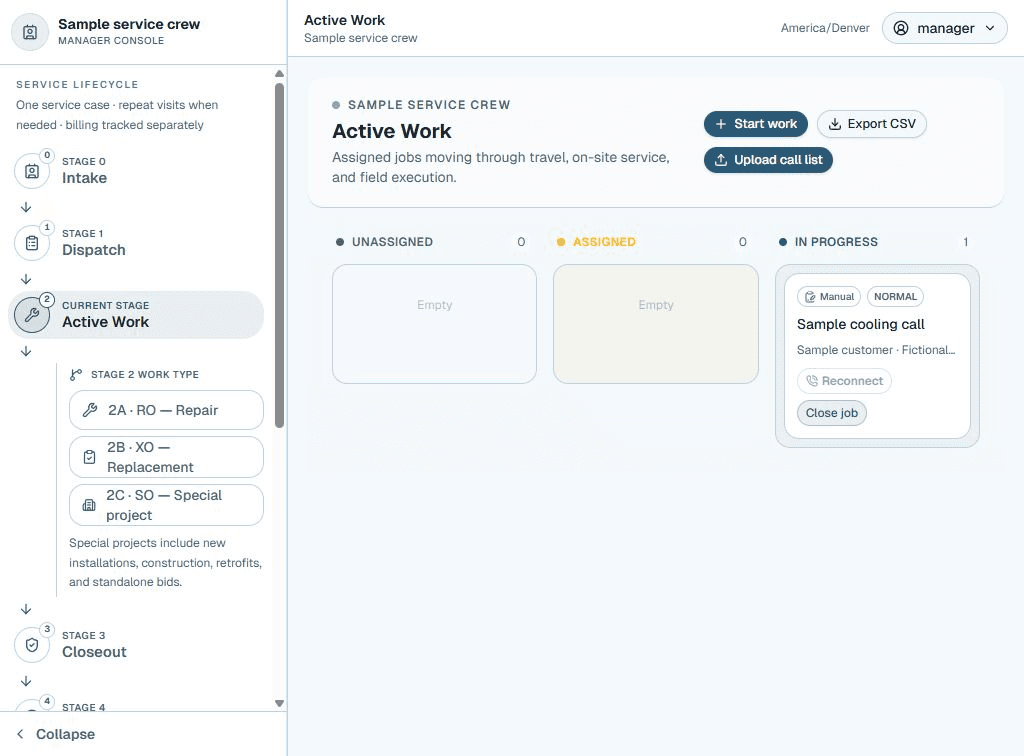Click the UNASSIGNED column header
This screenshot has width=1024, height=756.
(392, 242)
